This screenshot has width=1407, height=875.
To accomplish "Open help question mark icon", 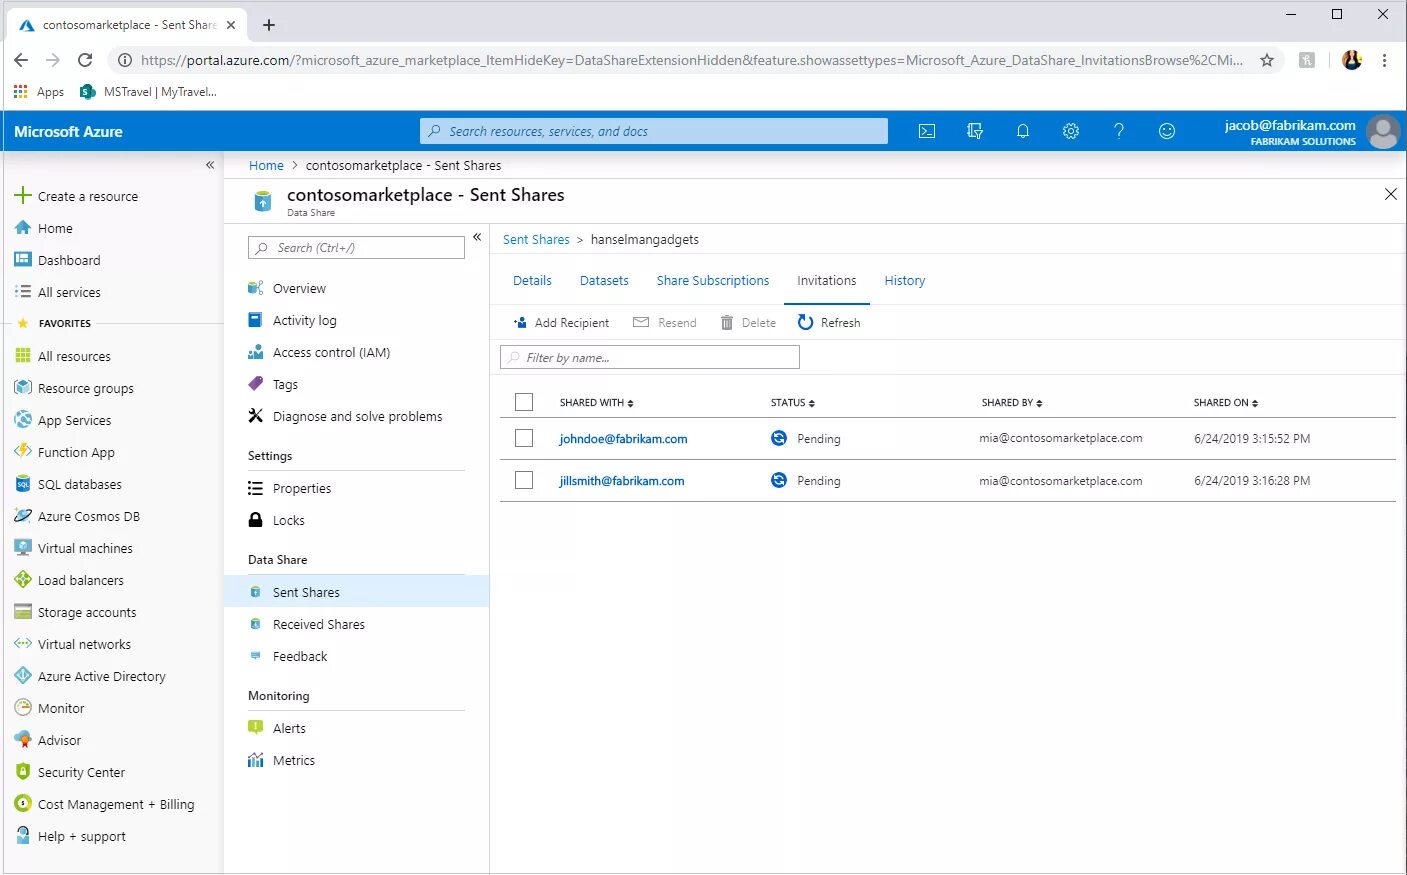I will click(x=1119, y=131).
